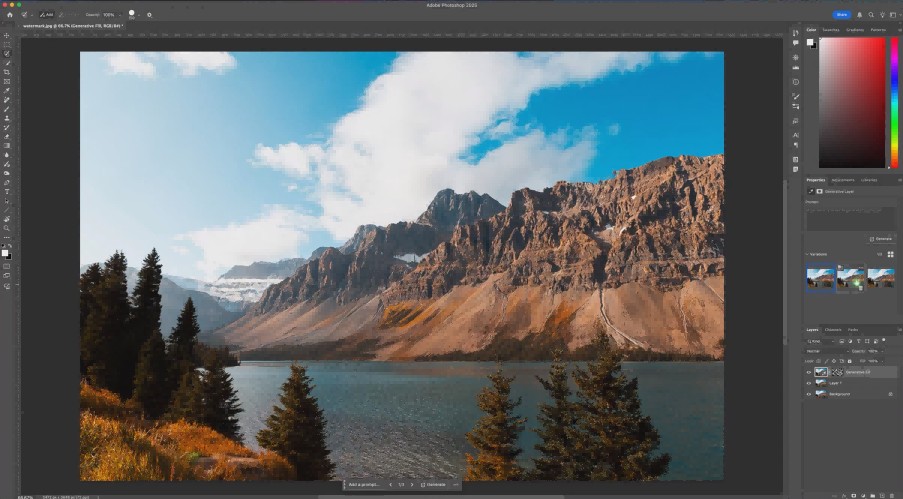Click Generate in contextual task bar
The image size is (903, 499).
[433, 485]
